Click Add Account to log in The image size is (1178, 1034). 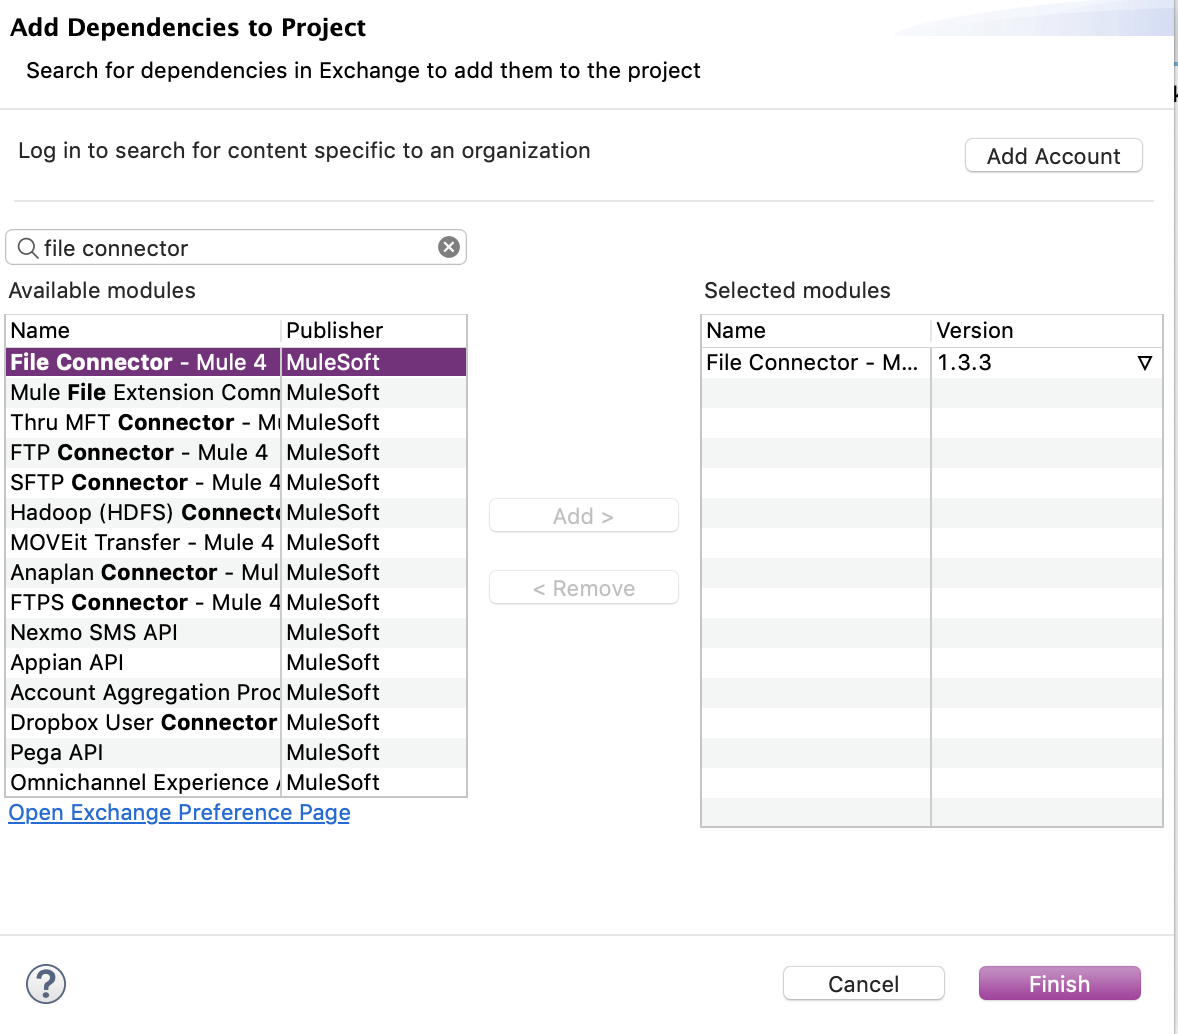1053,155
